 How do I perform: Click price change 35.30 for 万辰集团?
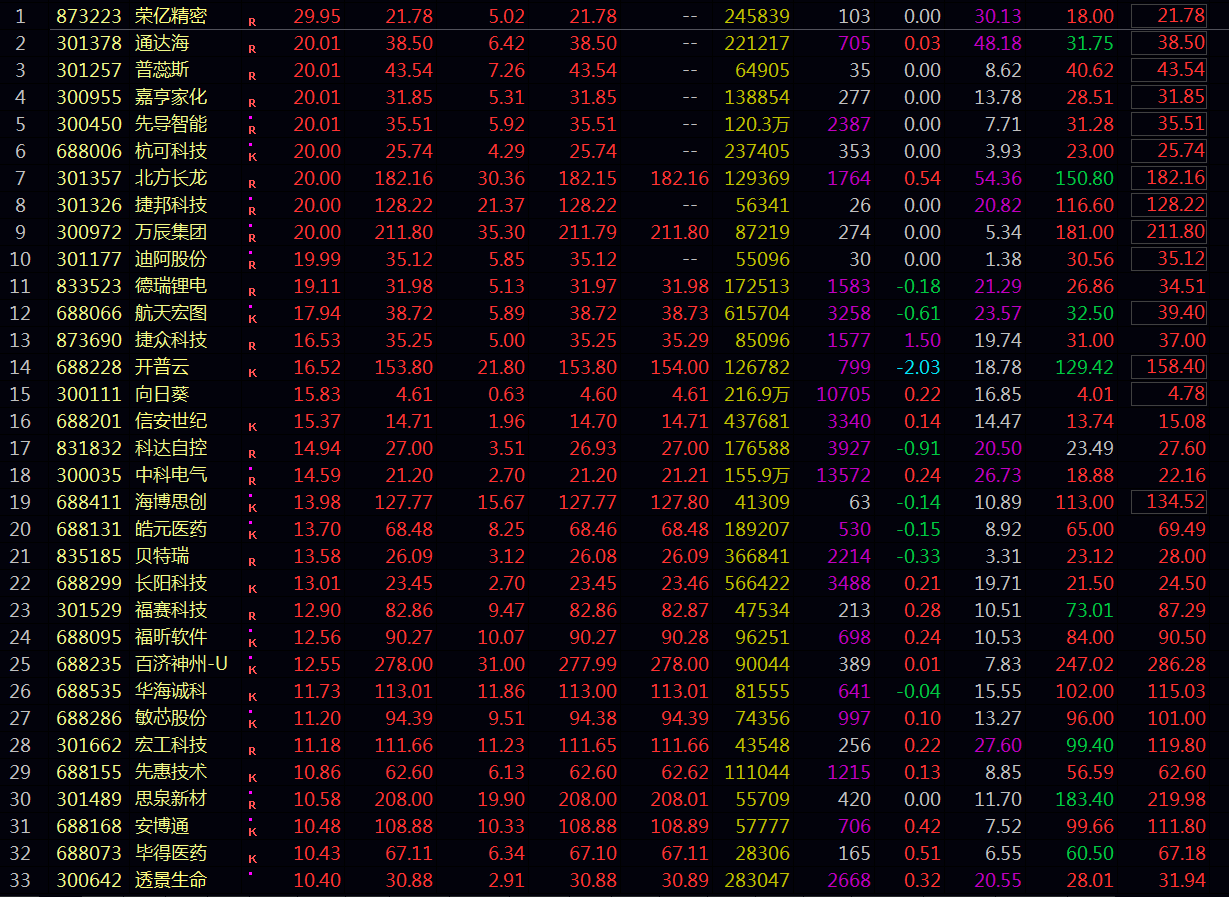501,232
